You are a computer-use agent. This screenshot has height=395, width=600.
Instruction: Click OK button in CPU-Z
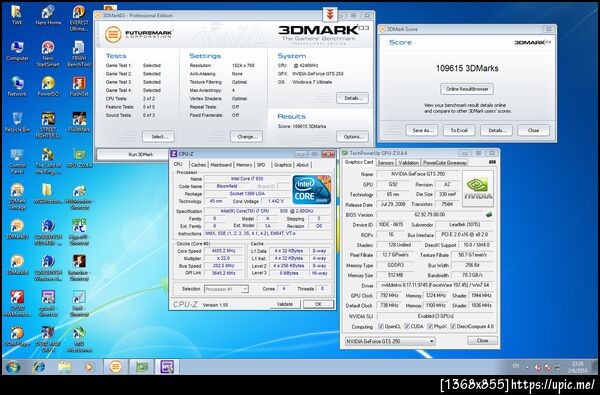coord(318,304)
